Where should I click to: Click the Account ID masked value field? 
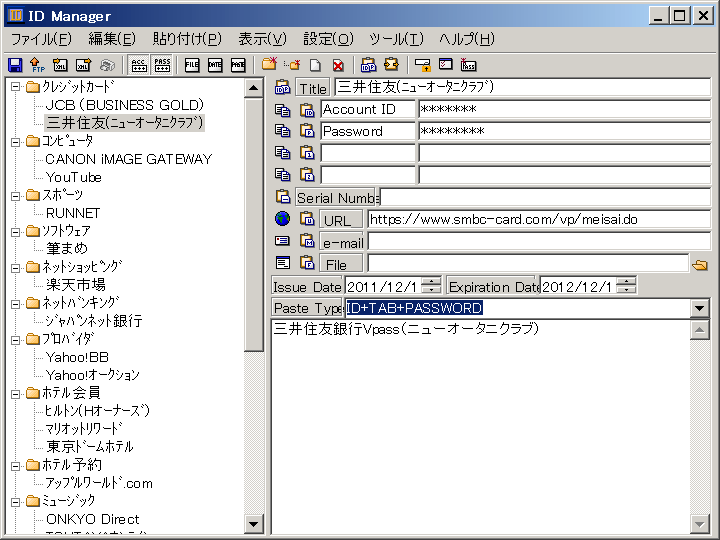[x=564, y=109]
